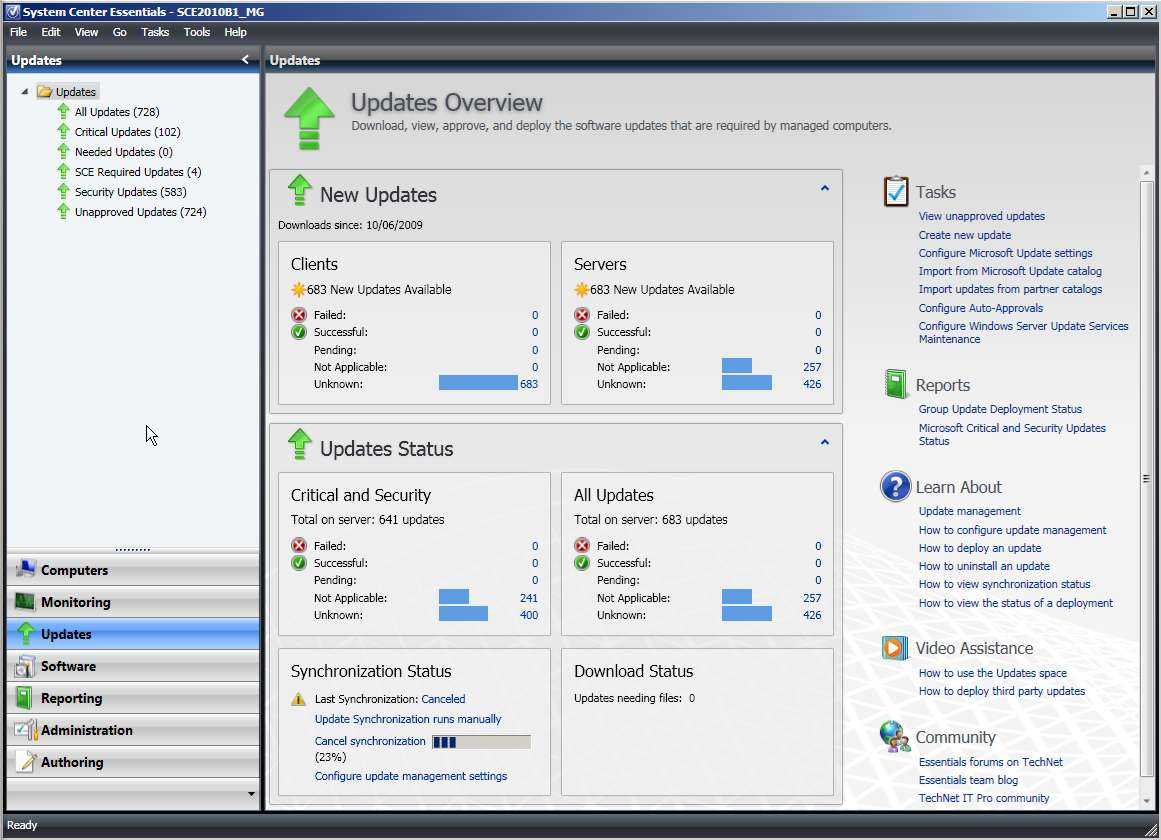Viewport: 1161px width, 840px height.
Task: Open the Essentials team blog link
Action: [x=968, y=780]
